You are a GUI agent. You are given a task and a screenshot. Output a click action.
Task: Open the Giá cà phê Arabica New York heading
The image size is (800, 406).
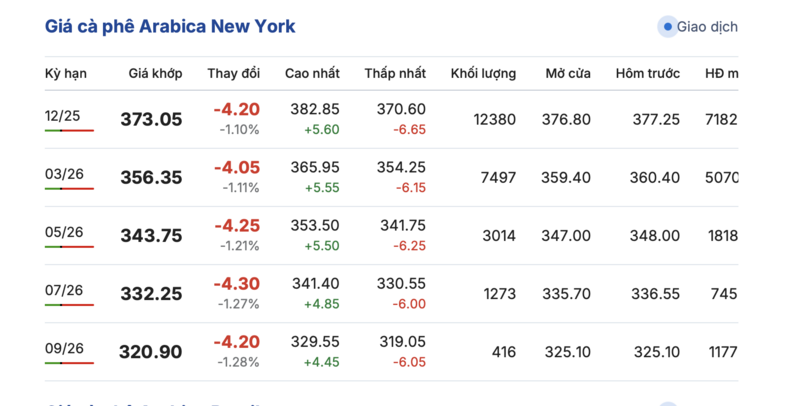(170, 26)
